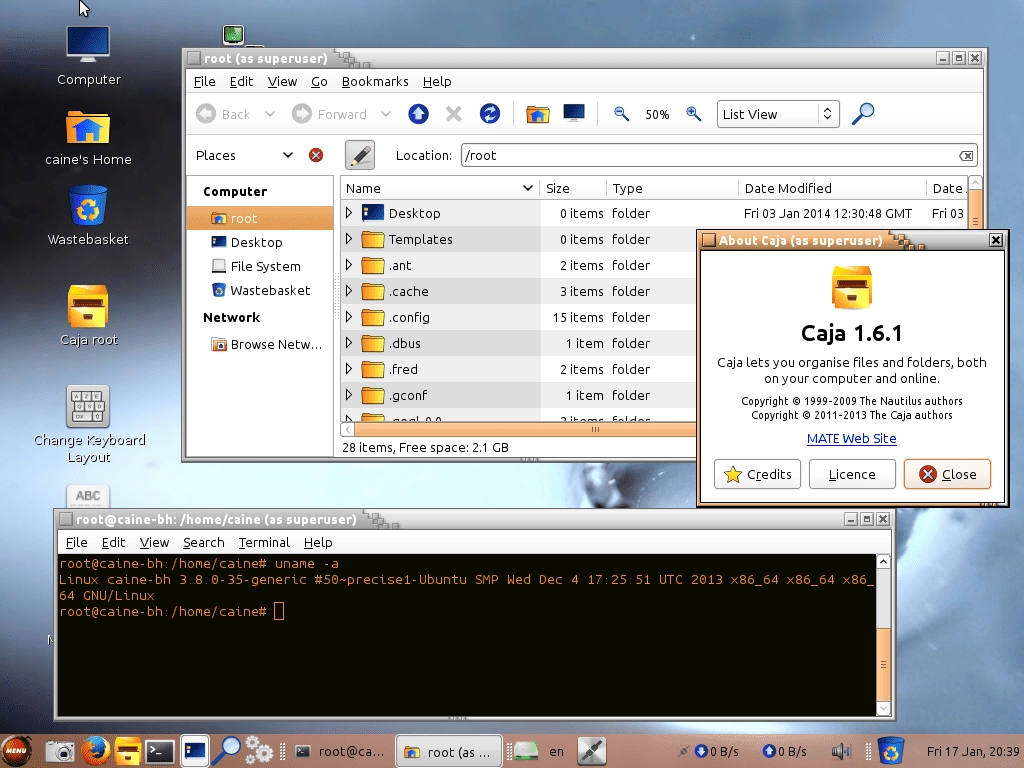This screenshot has width=1024, height=768.
Task: Click the network plug icon in the panel
Action: pyautogui.click(x=592, y=751)
